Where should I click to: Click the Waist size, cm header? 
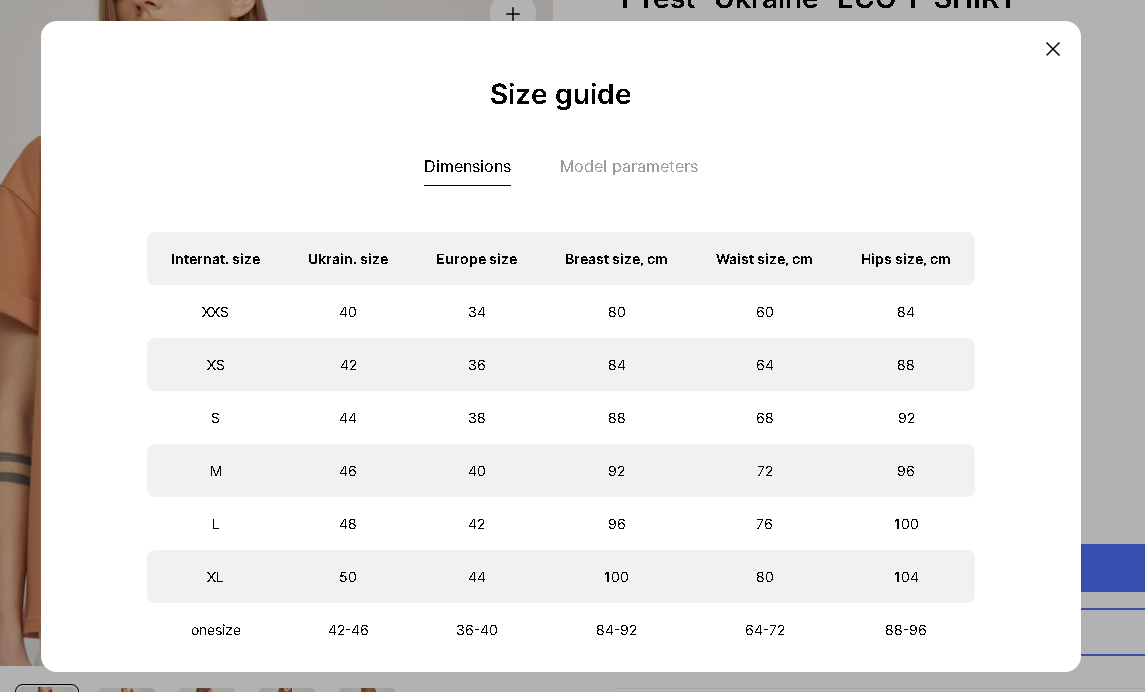(765, 259)
